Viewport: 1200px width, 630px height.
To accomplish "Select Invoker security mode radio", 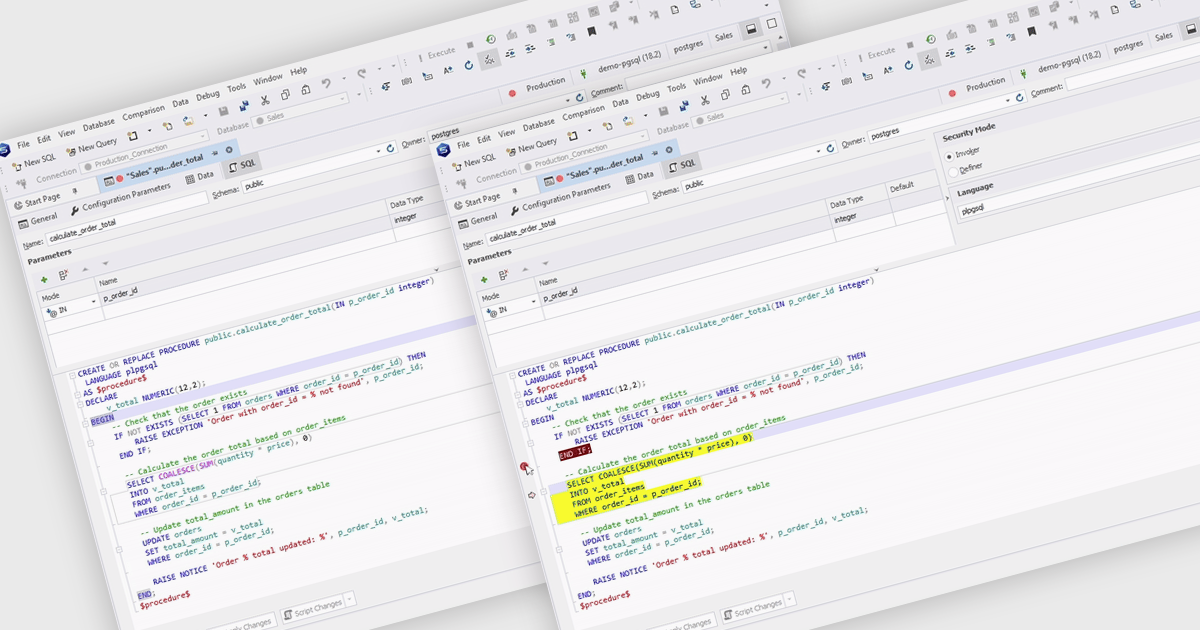I will pos(950,157).
